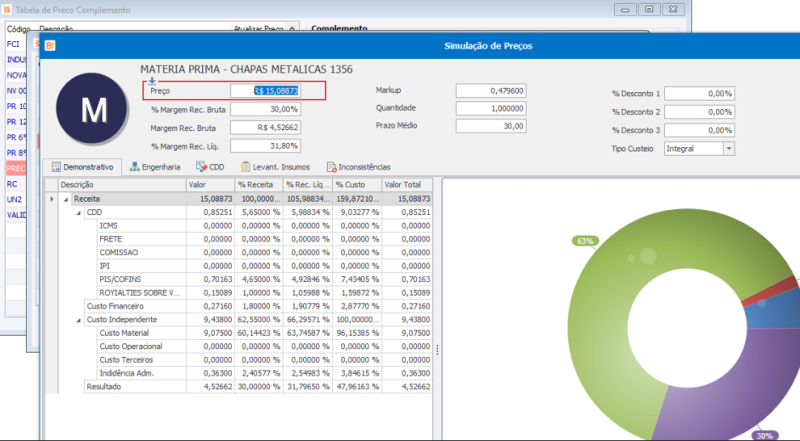Image resolution: width=800 pixels, height=441 pixels.
Task: Edit the % Margem Rec. Bruta field
Action: tap(265, 109)
